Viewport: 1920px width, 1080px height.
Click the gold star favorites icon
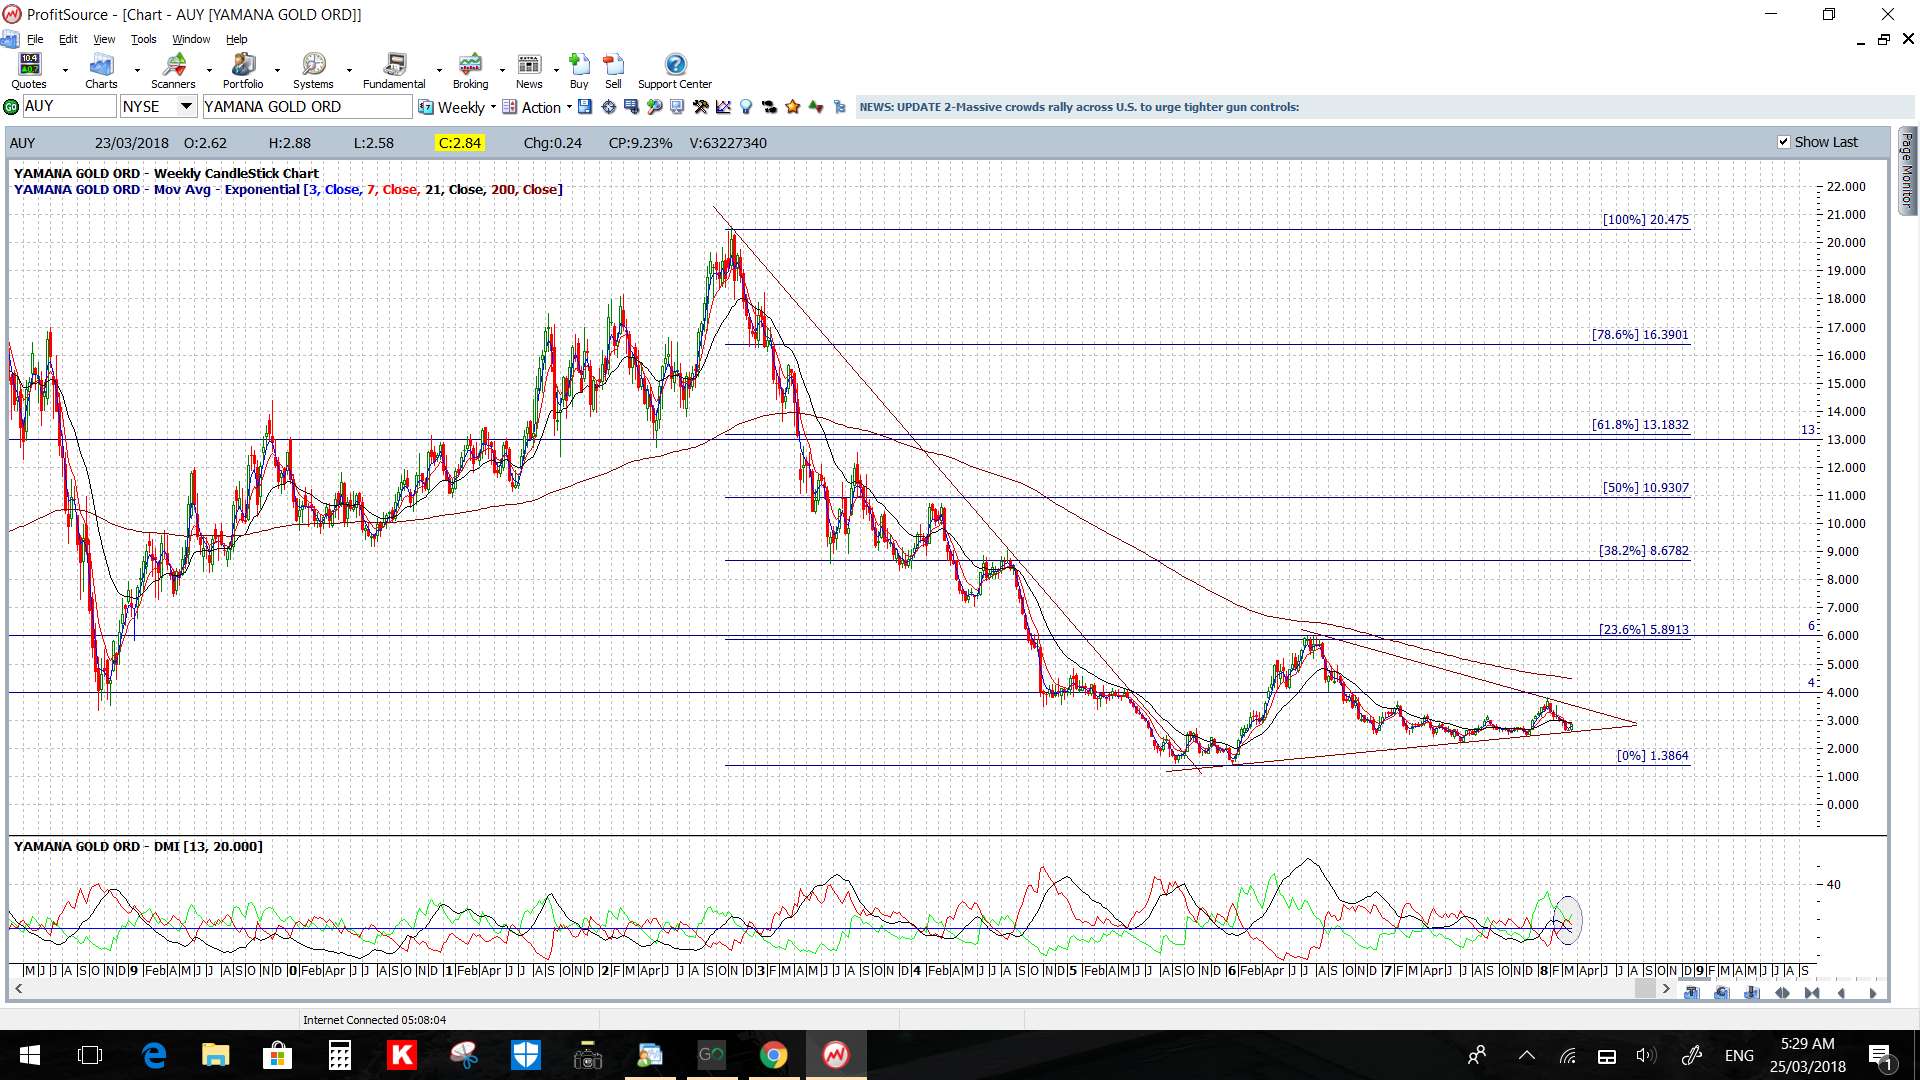pos(792,107)
